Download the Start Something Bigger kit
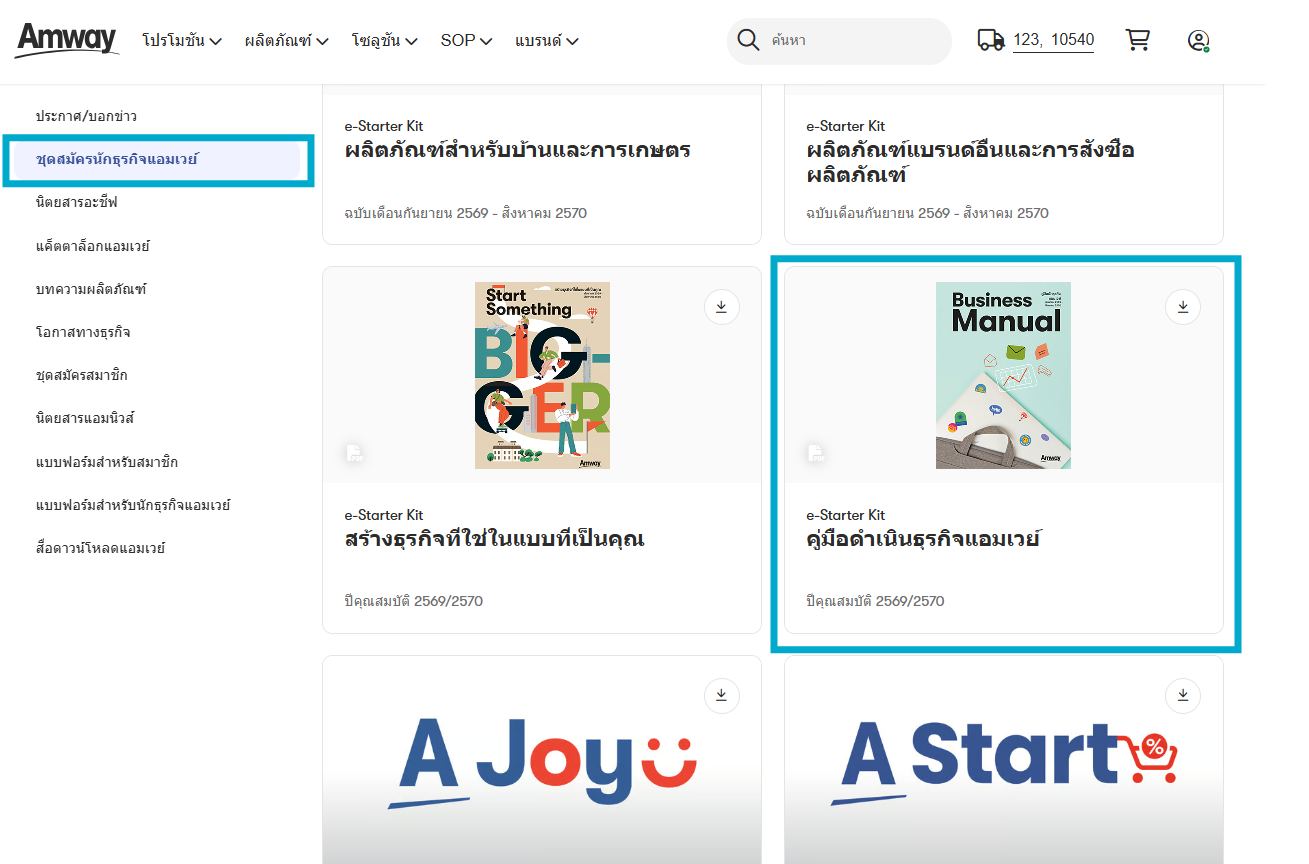 (722, 307)
